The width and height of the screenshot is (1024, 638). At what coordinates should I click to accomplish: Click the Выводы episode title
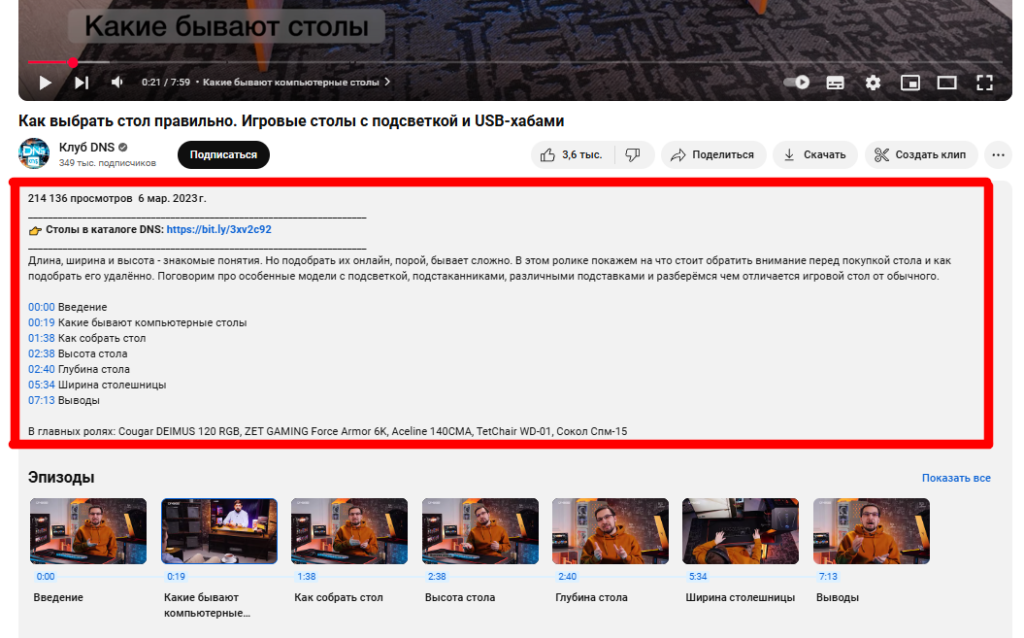[837, 598]
